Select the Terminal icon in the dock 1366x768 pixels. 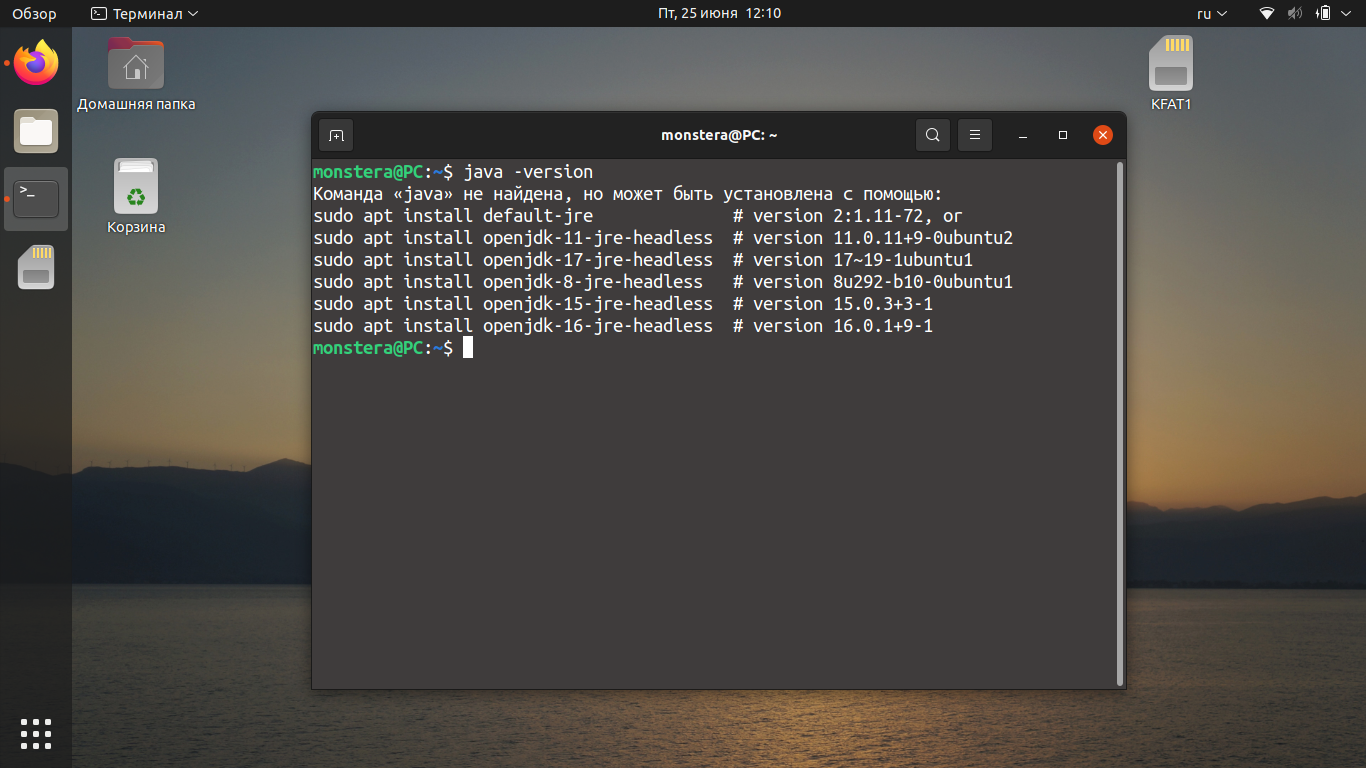click(36, 199)
